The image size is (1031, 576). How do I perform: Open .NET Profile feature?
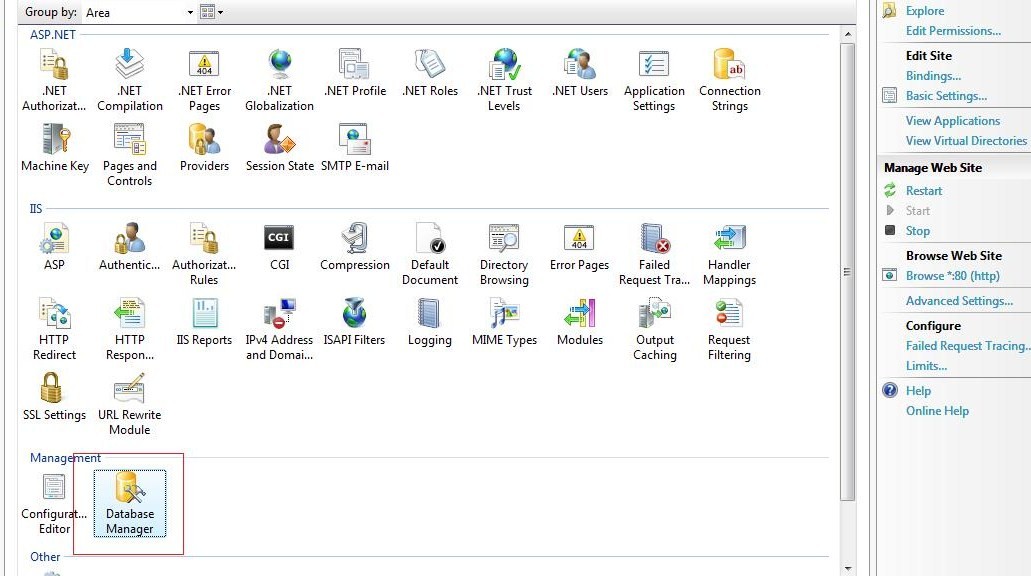tap(355, 73)
